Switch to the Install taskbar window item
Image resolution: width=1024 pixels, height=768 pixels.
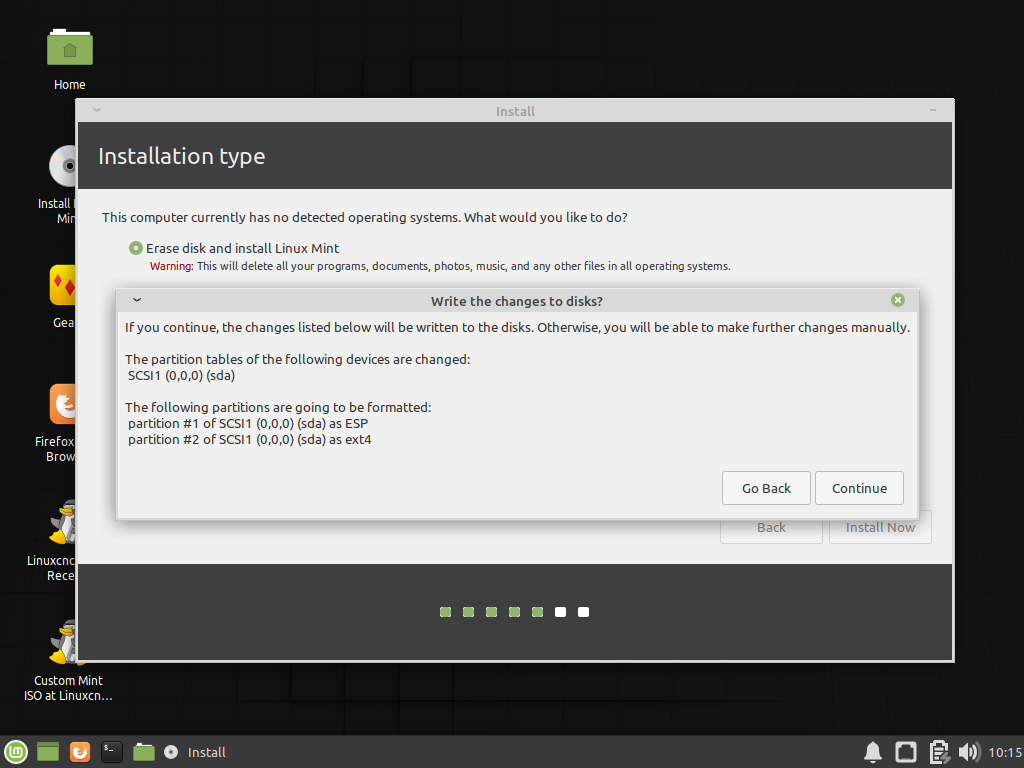(195, 752)
